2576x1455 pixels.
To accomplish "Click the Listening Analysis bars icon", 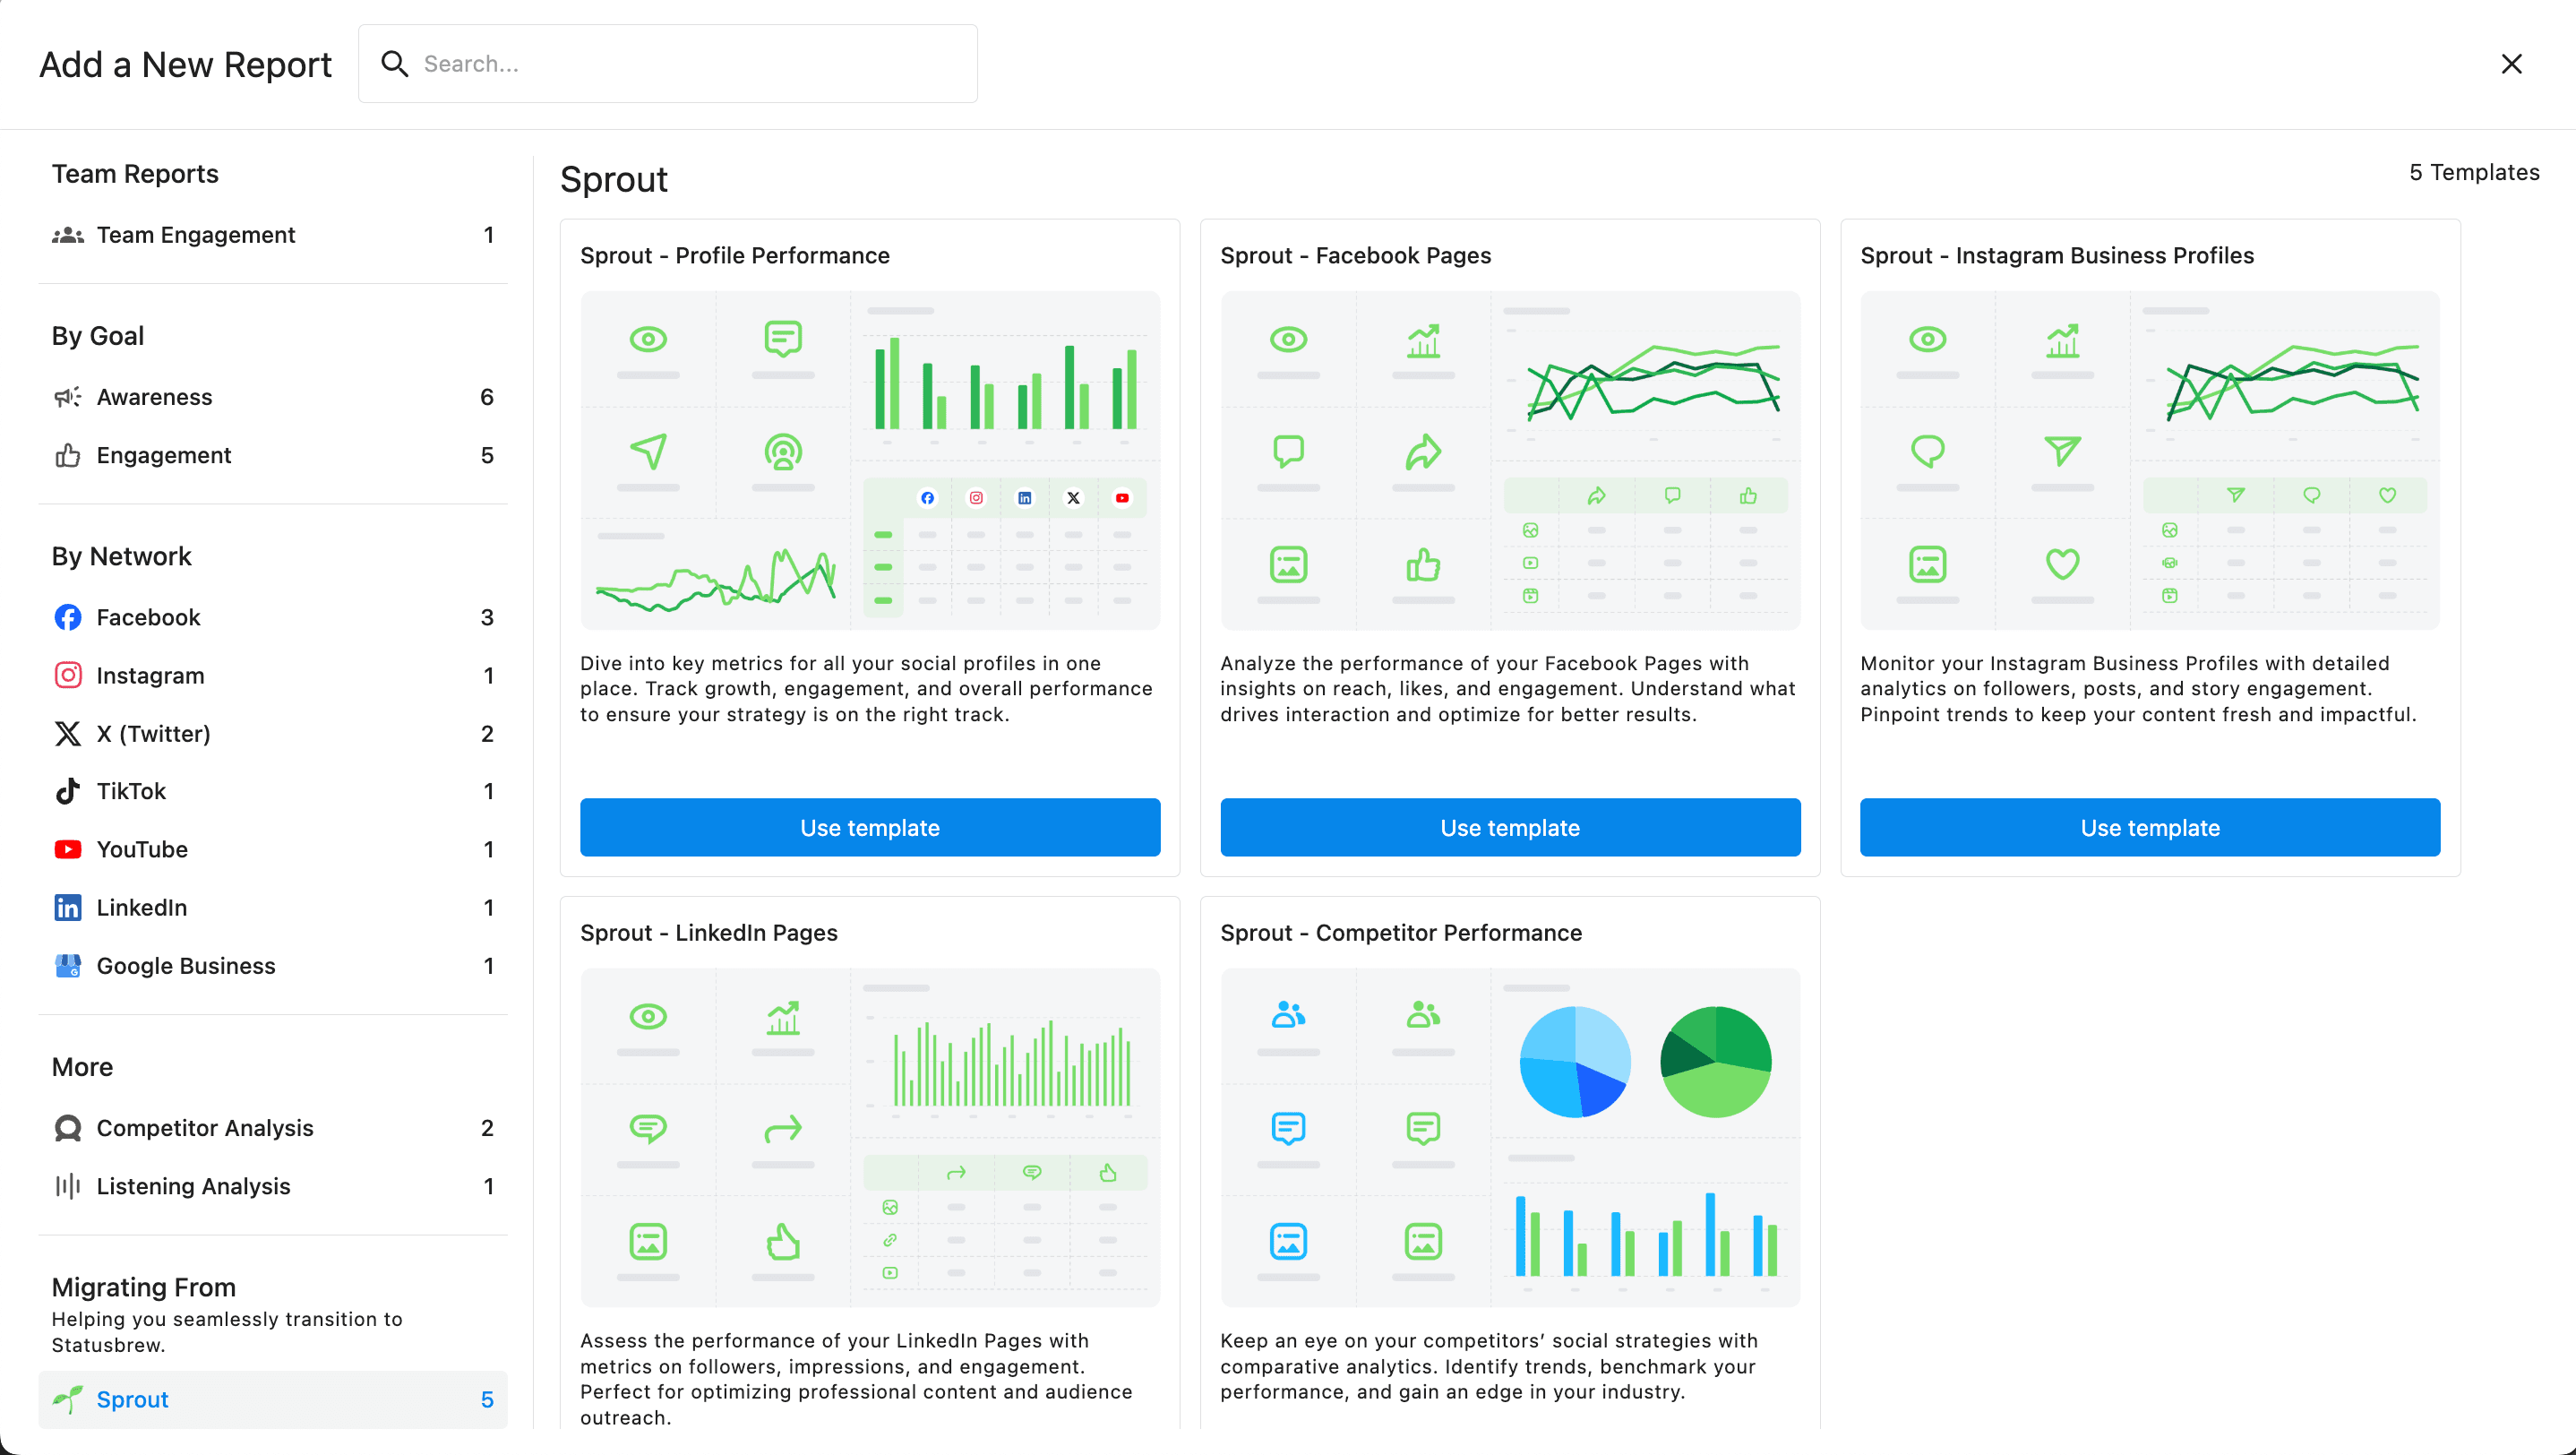I will [67, 1186].
